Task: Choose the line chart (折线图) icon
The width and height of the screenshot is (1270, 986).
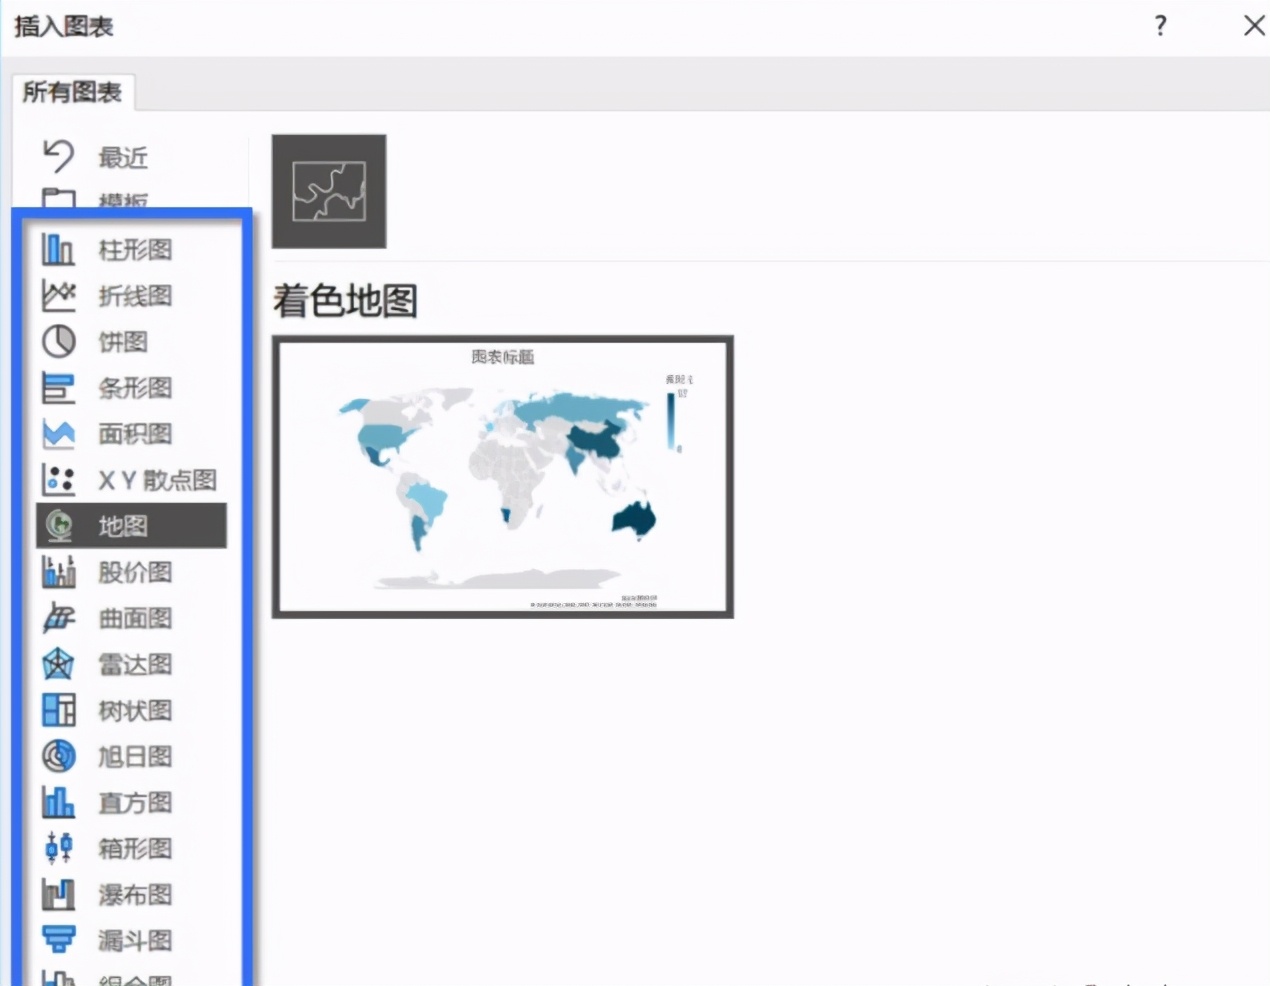Action: coord(58,295)
